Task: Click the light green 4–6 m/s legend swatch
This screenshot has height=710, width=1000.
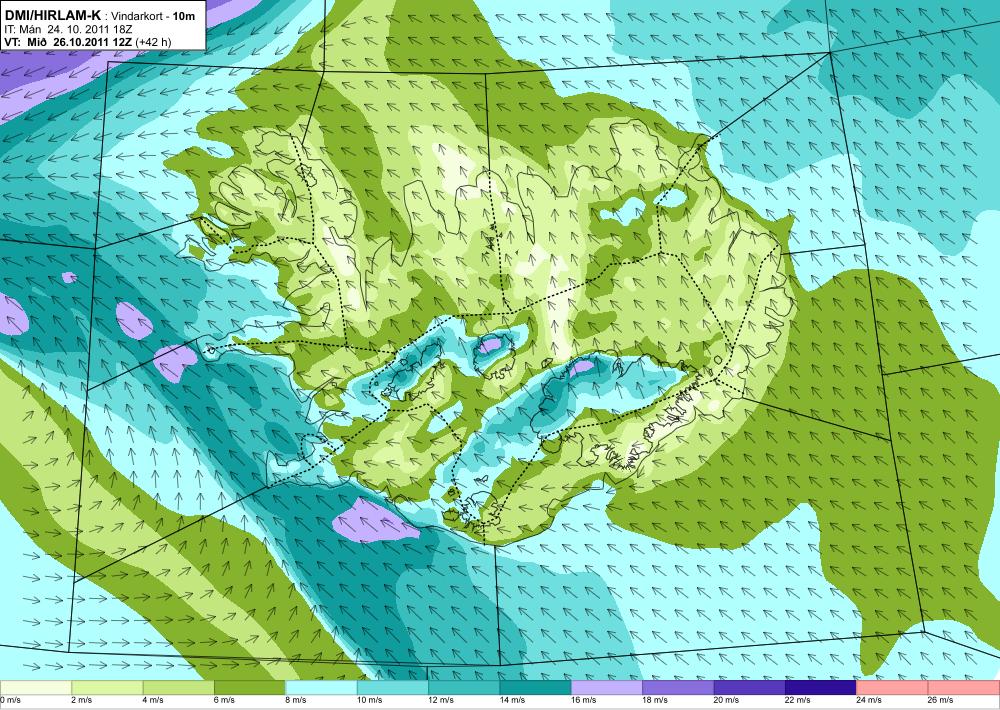Action: click(178, 688)
